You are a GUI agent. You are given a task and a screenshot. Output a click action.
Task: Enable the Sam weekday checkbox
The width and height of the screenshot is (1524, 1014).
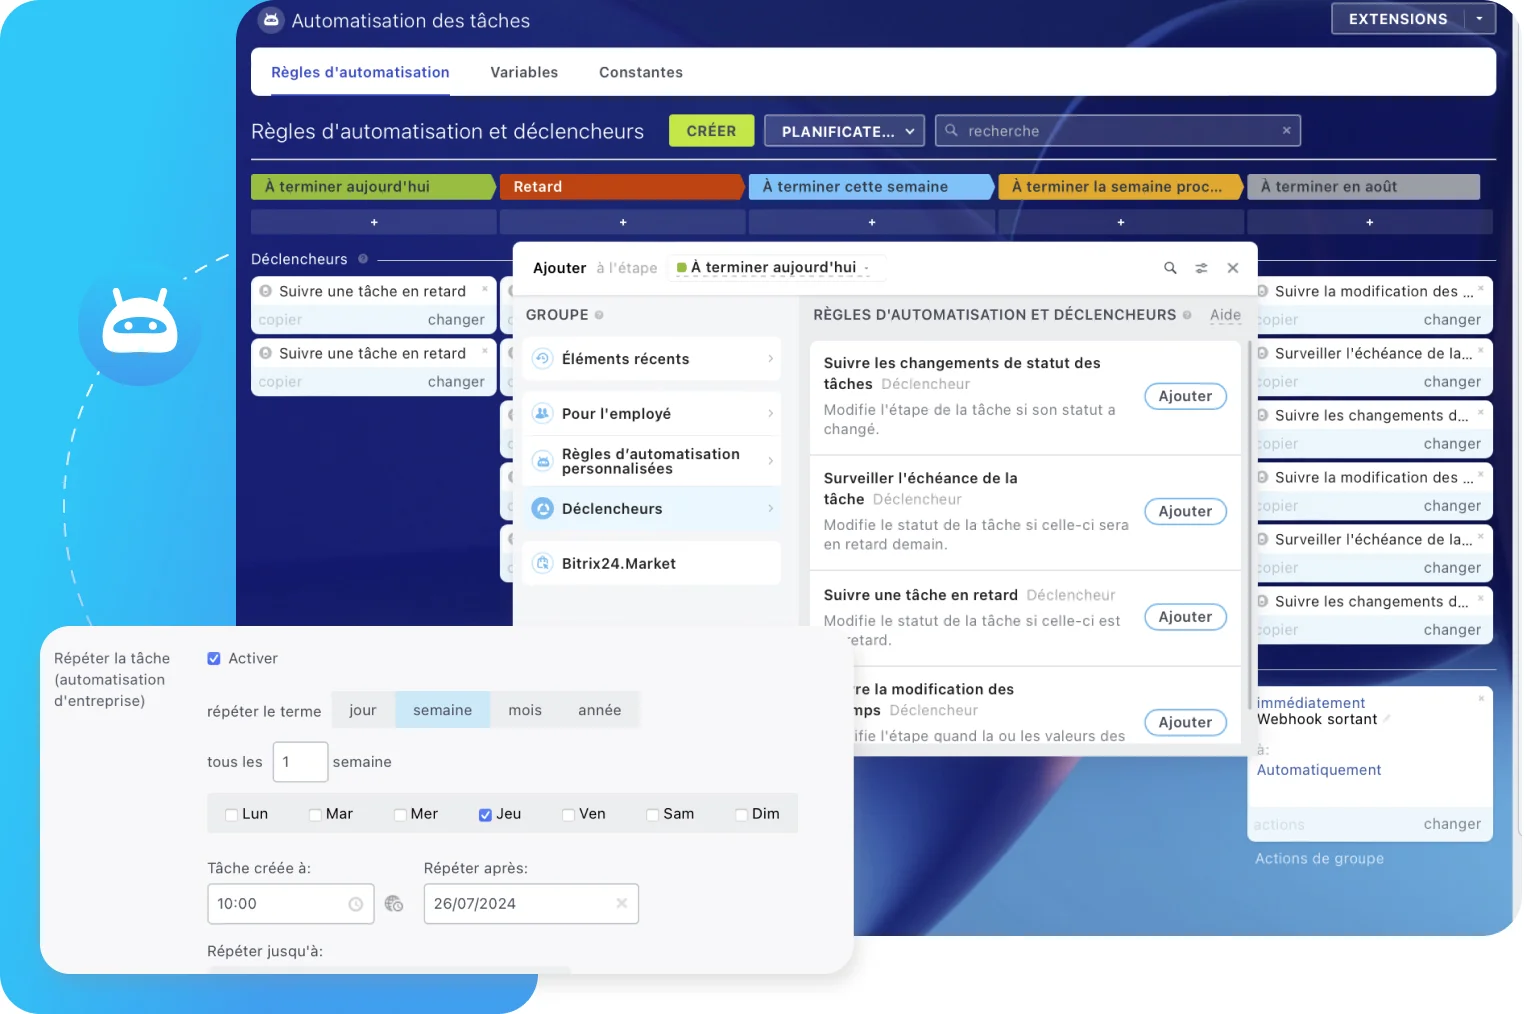point(655,813)
